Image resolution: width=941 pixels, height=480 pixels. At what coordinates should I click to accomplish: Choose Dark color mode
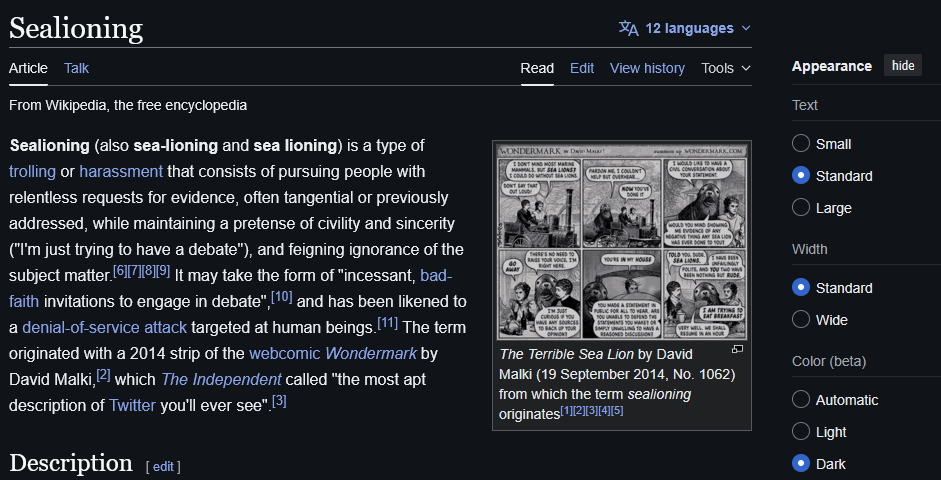tap(801, 463)
